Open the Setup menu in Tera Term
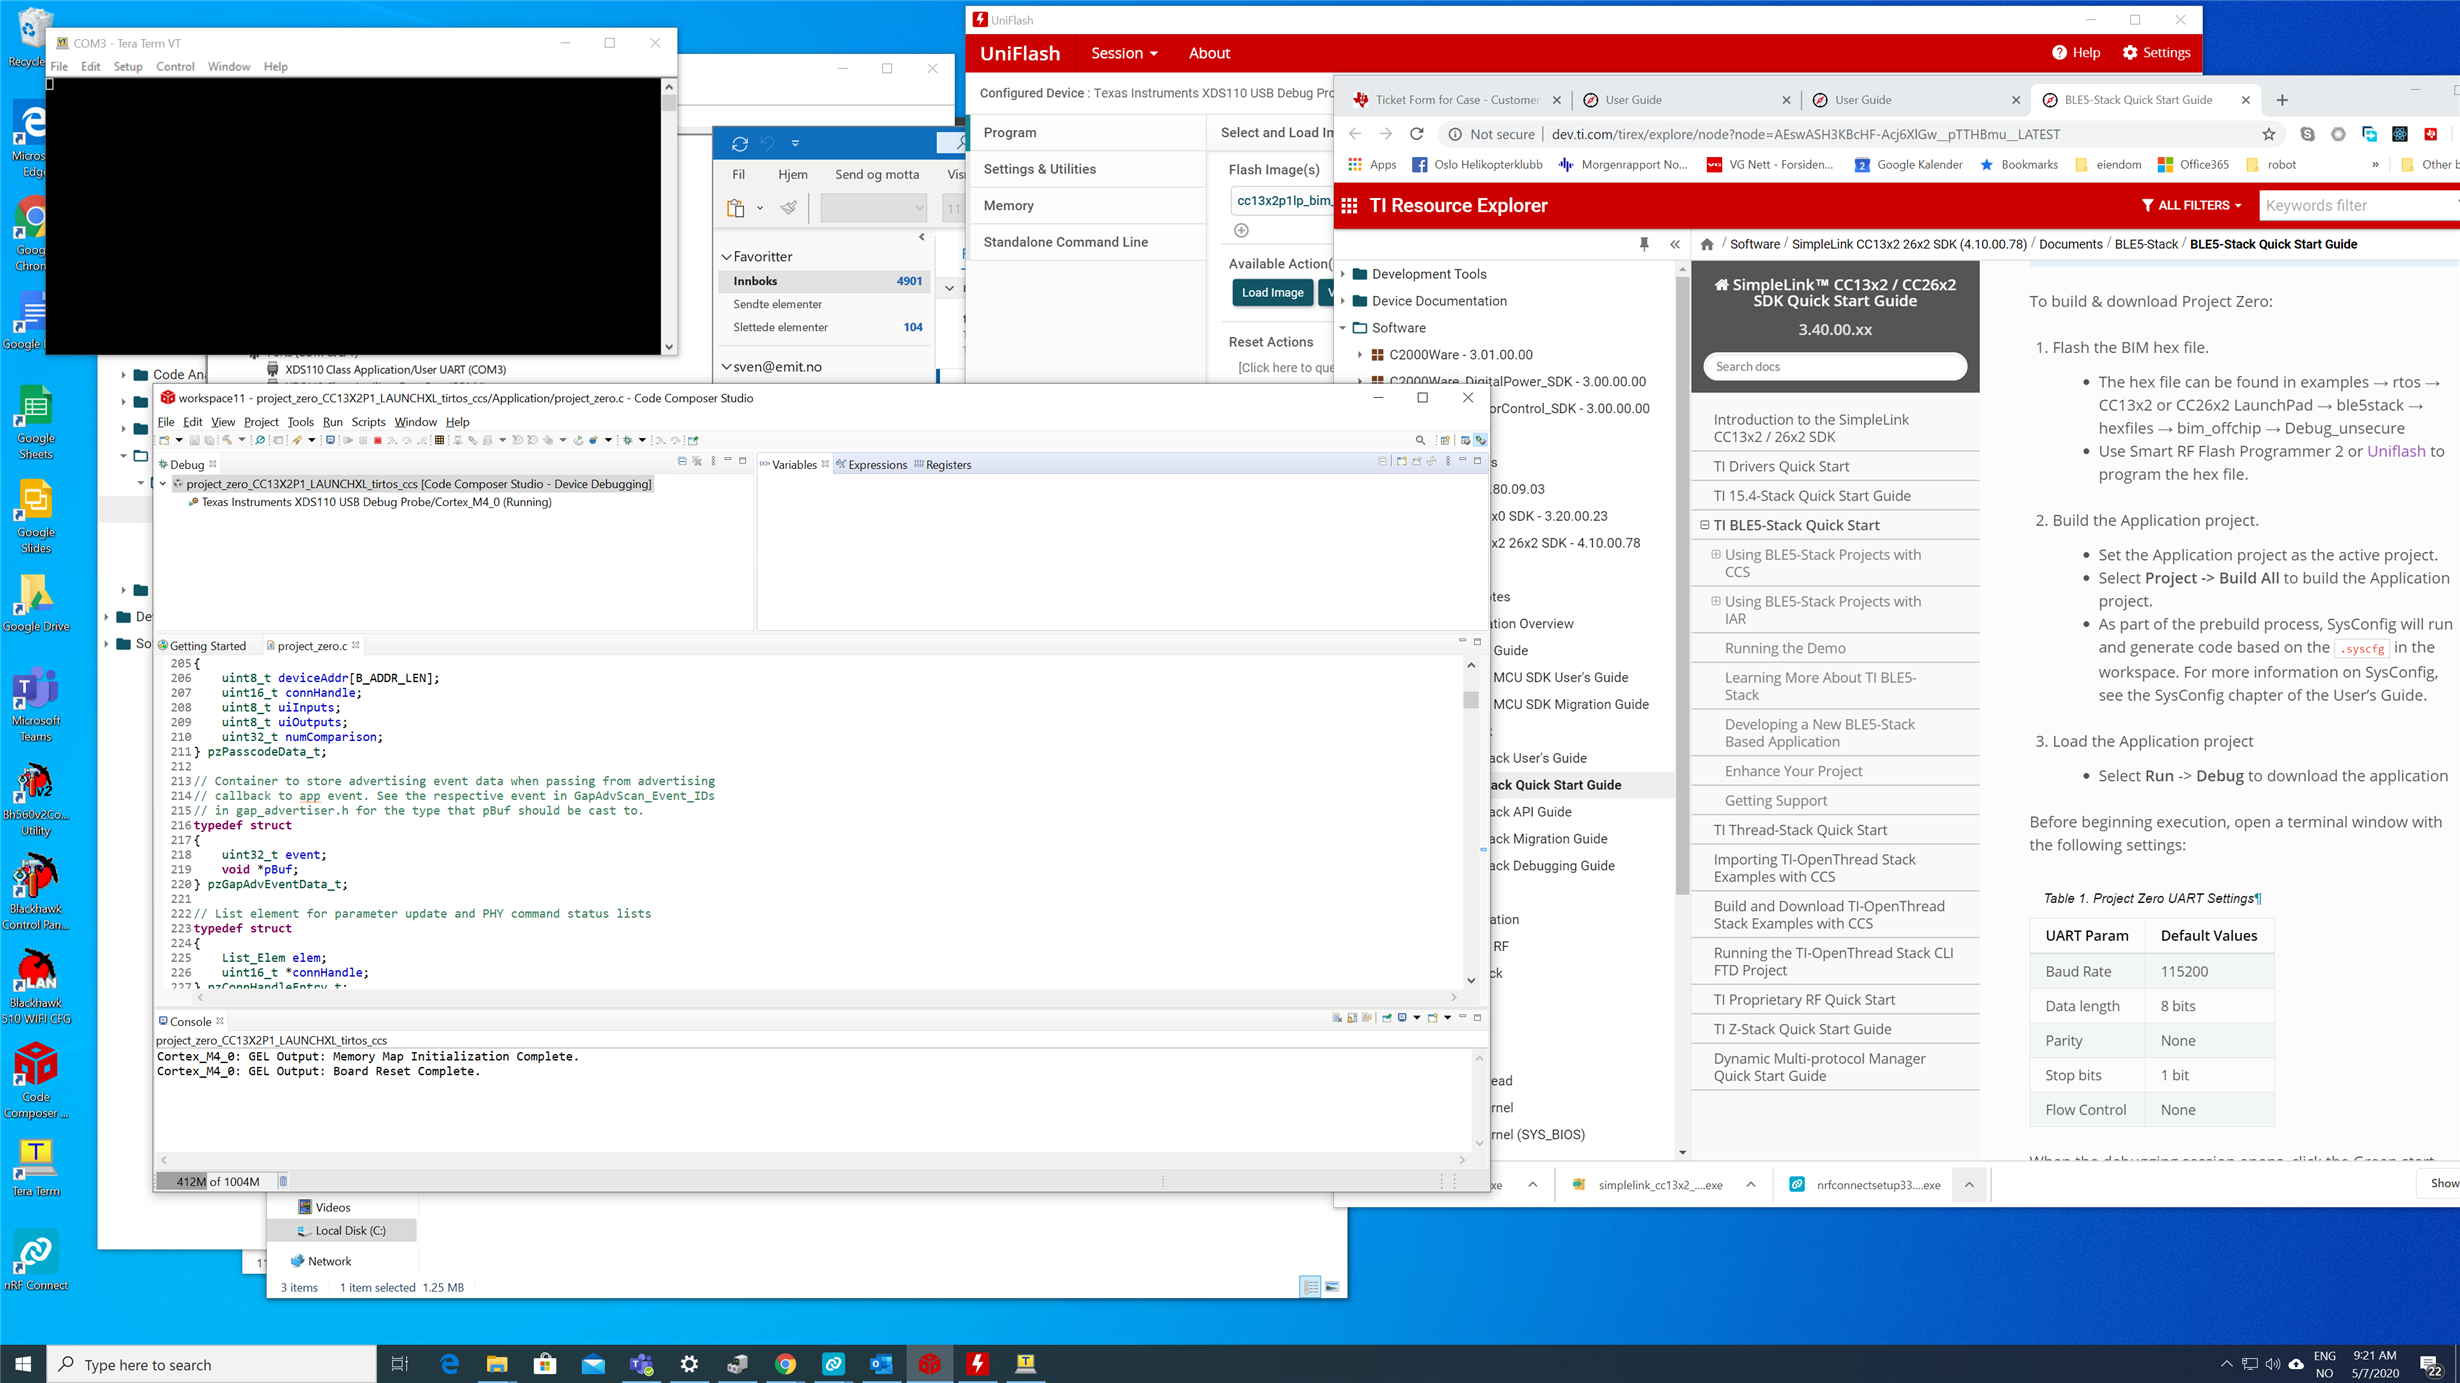The height and width of the screenshot is (1383, 2460). 128,67
